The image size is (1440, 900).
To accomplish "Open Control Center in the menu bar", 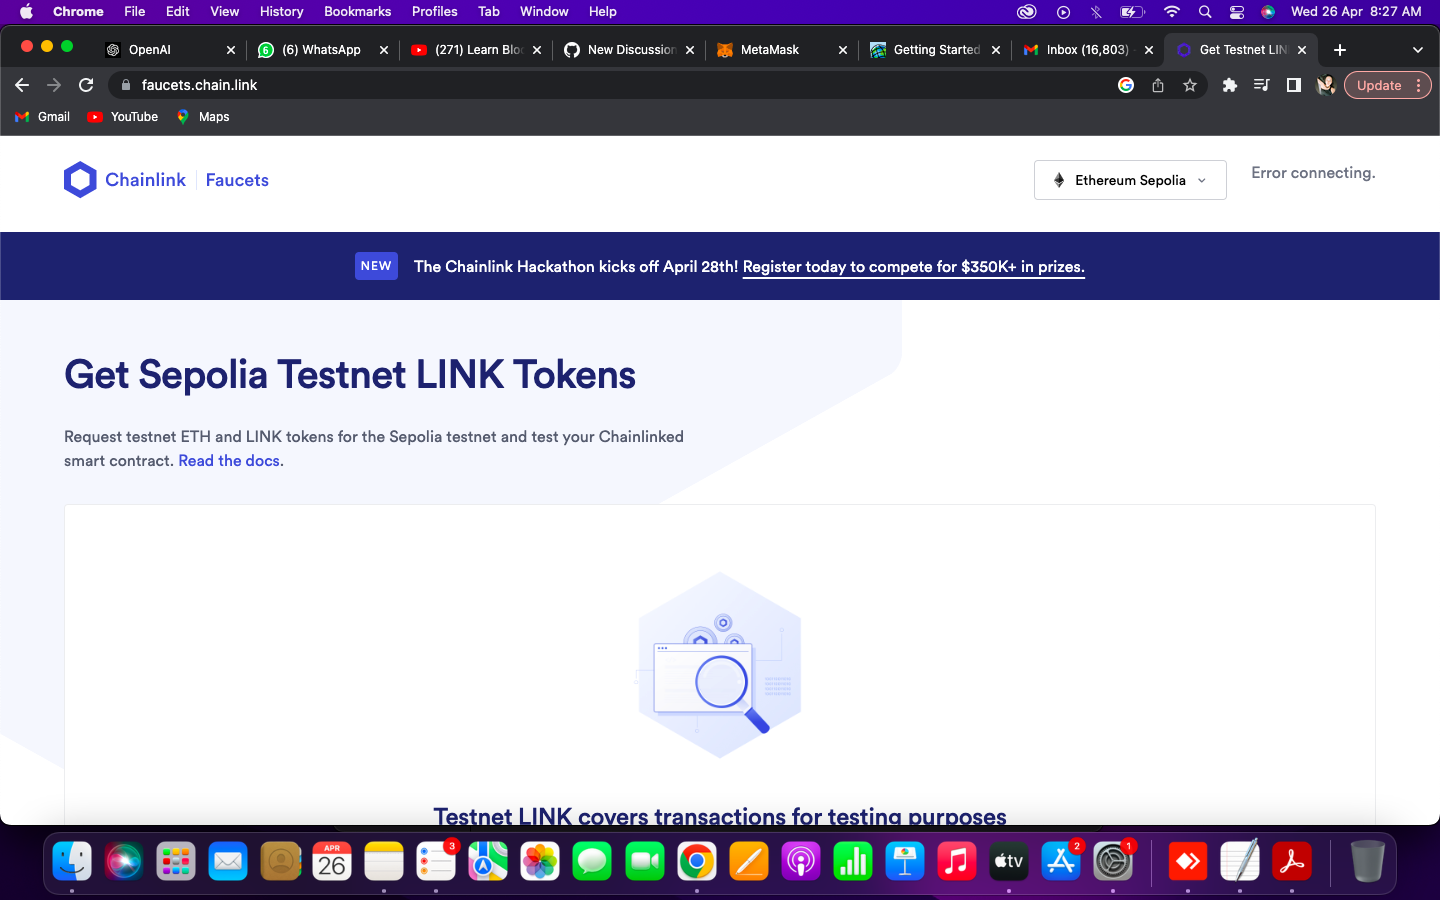I will click(1237, 12).
